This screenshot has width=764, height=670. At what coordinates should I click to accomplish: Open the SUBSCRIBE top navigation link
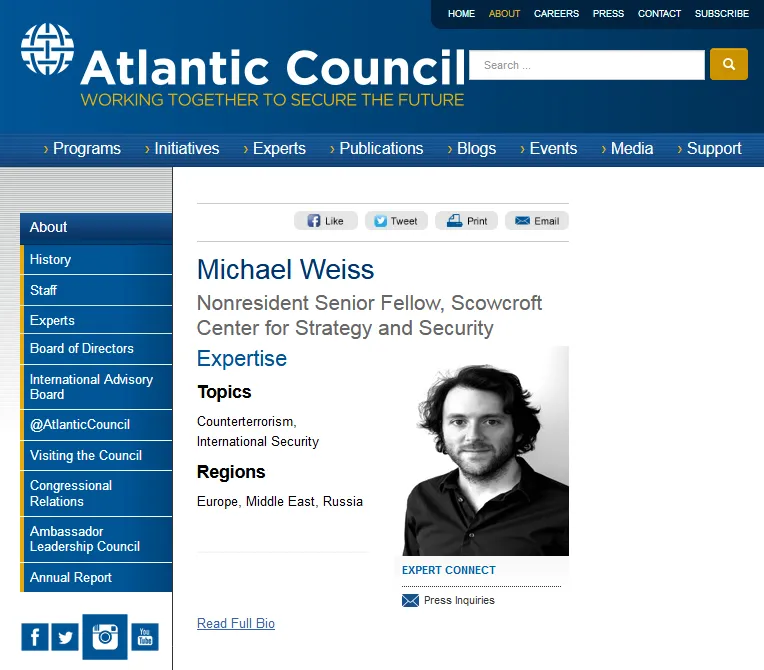(722, 14)
